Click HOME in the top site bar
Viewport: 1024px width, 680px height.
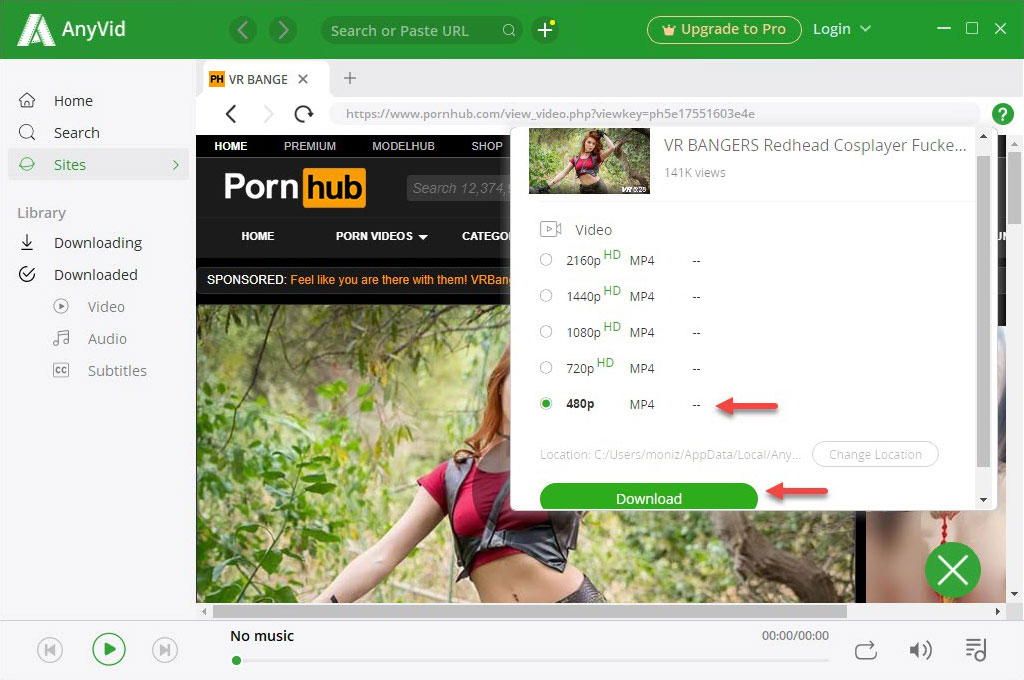point(231,146)
